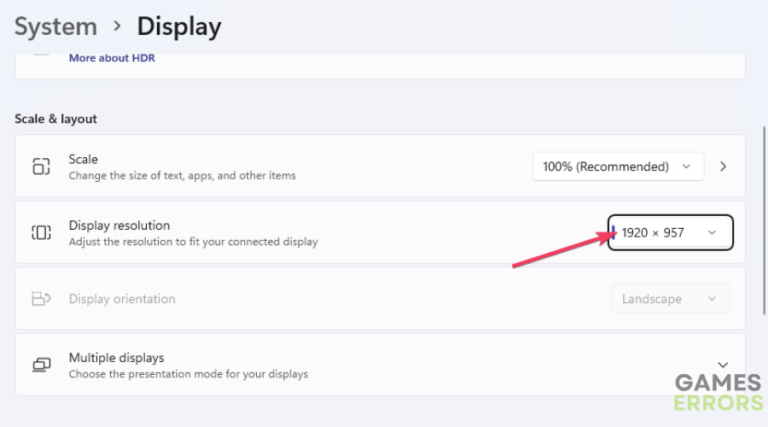Expand the Multiple displays section chevron

(x=723, y=365)
